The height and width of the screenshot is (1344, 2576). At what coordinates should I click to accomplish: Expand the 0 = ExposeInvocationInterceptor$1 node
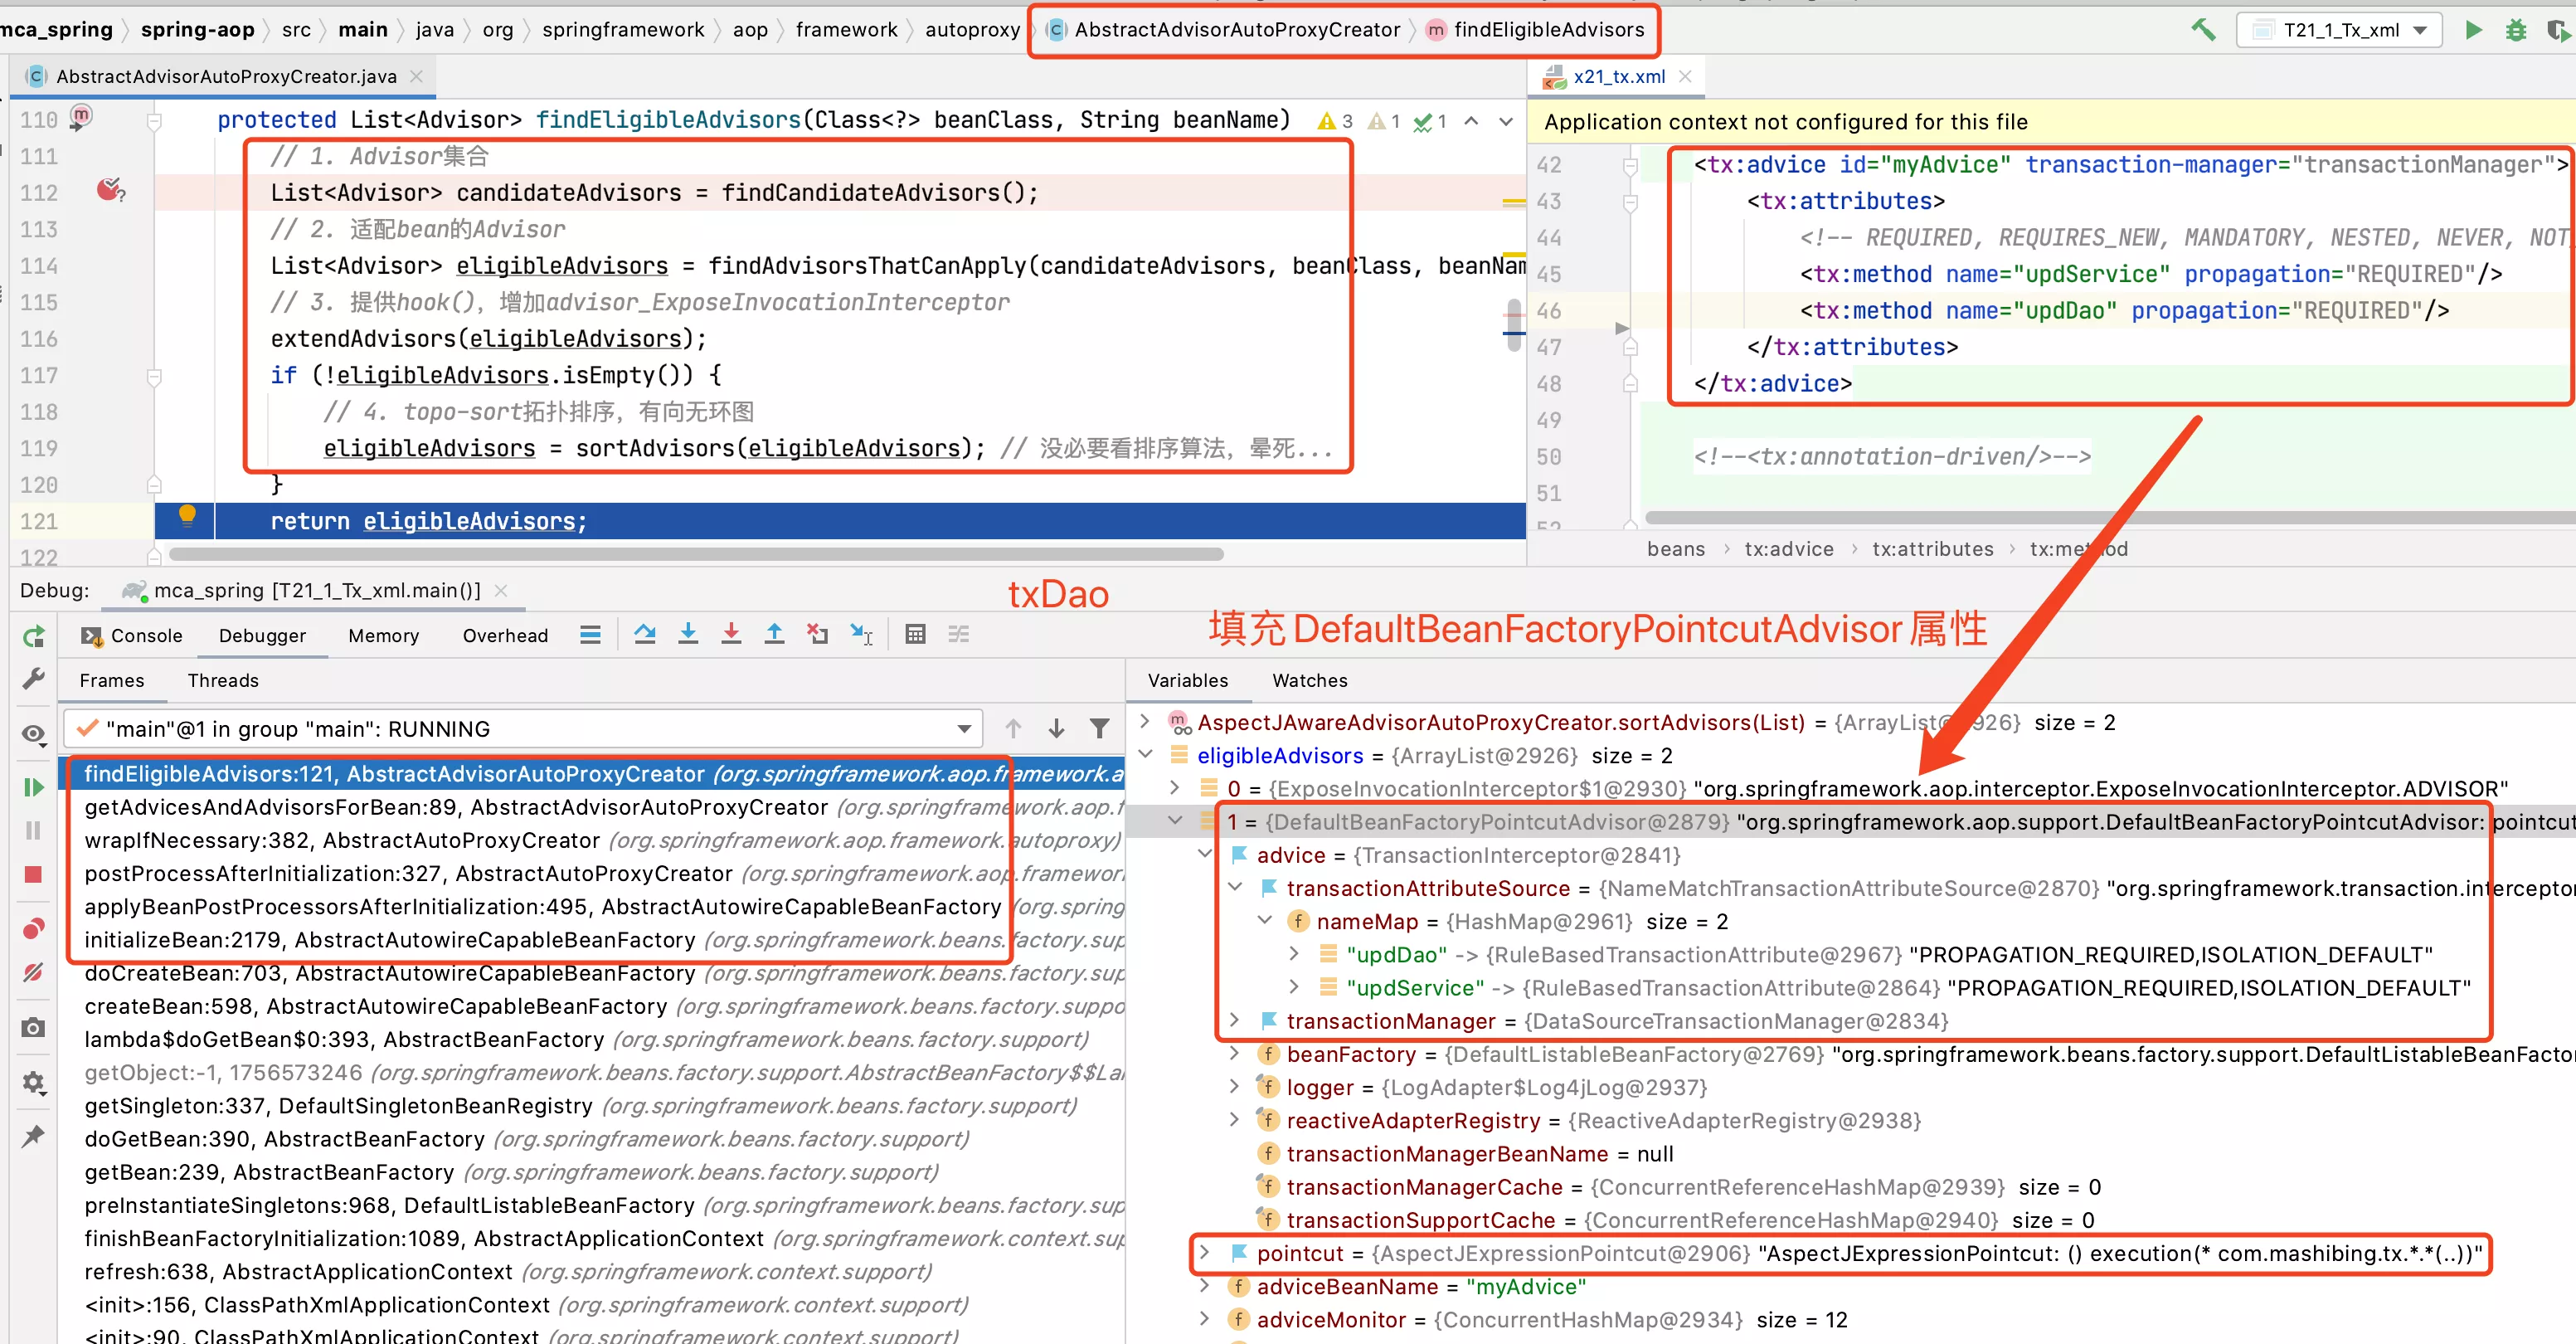click(1175, 788)
